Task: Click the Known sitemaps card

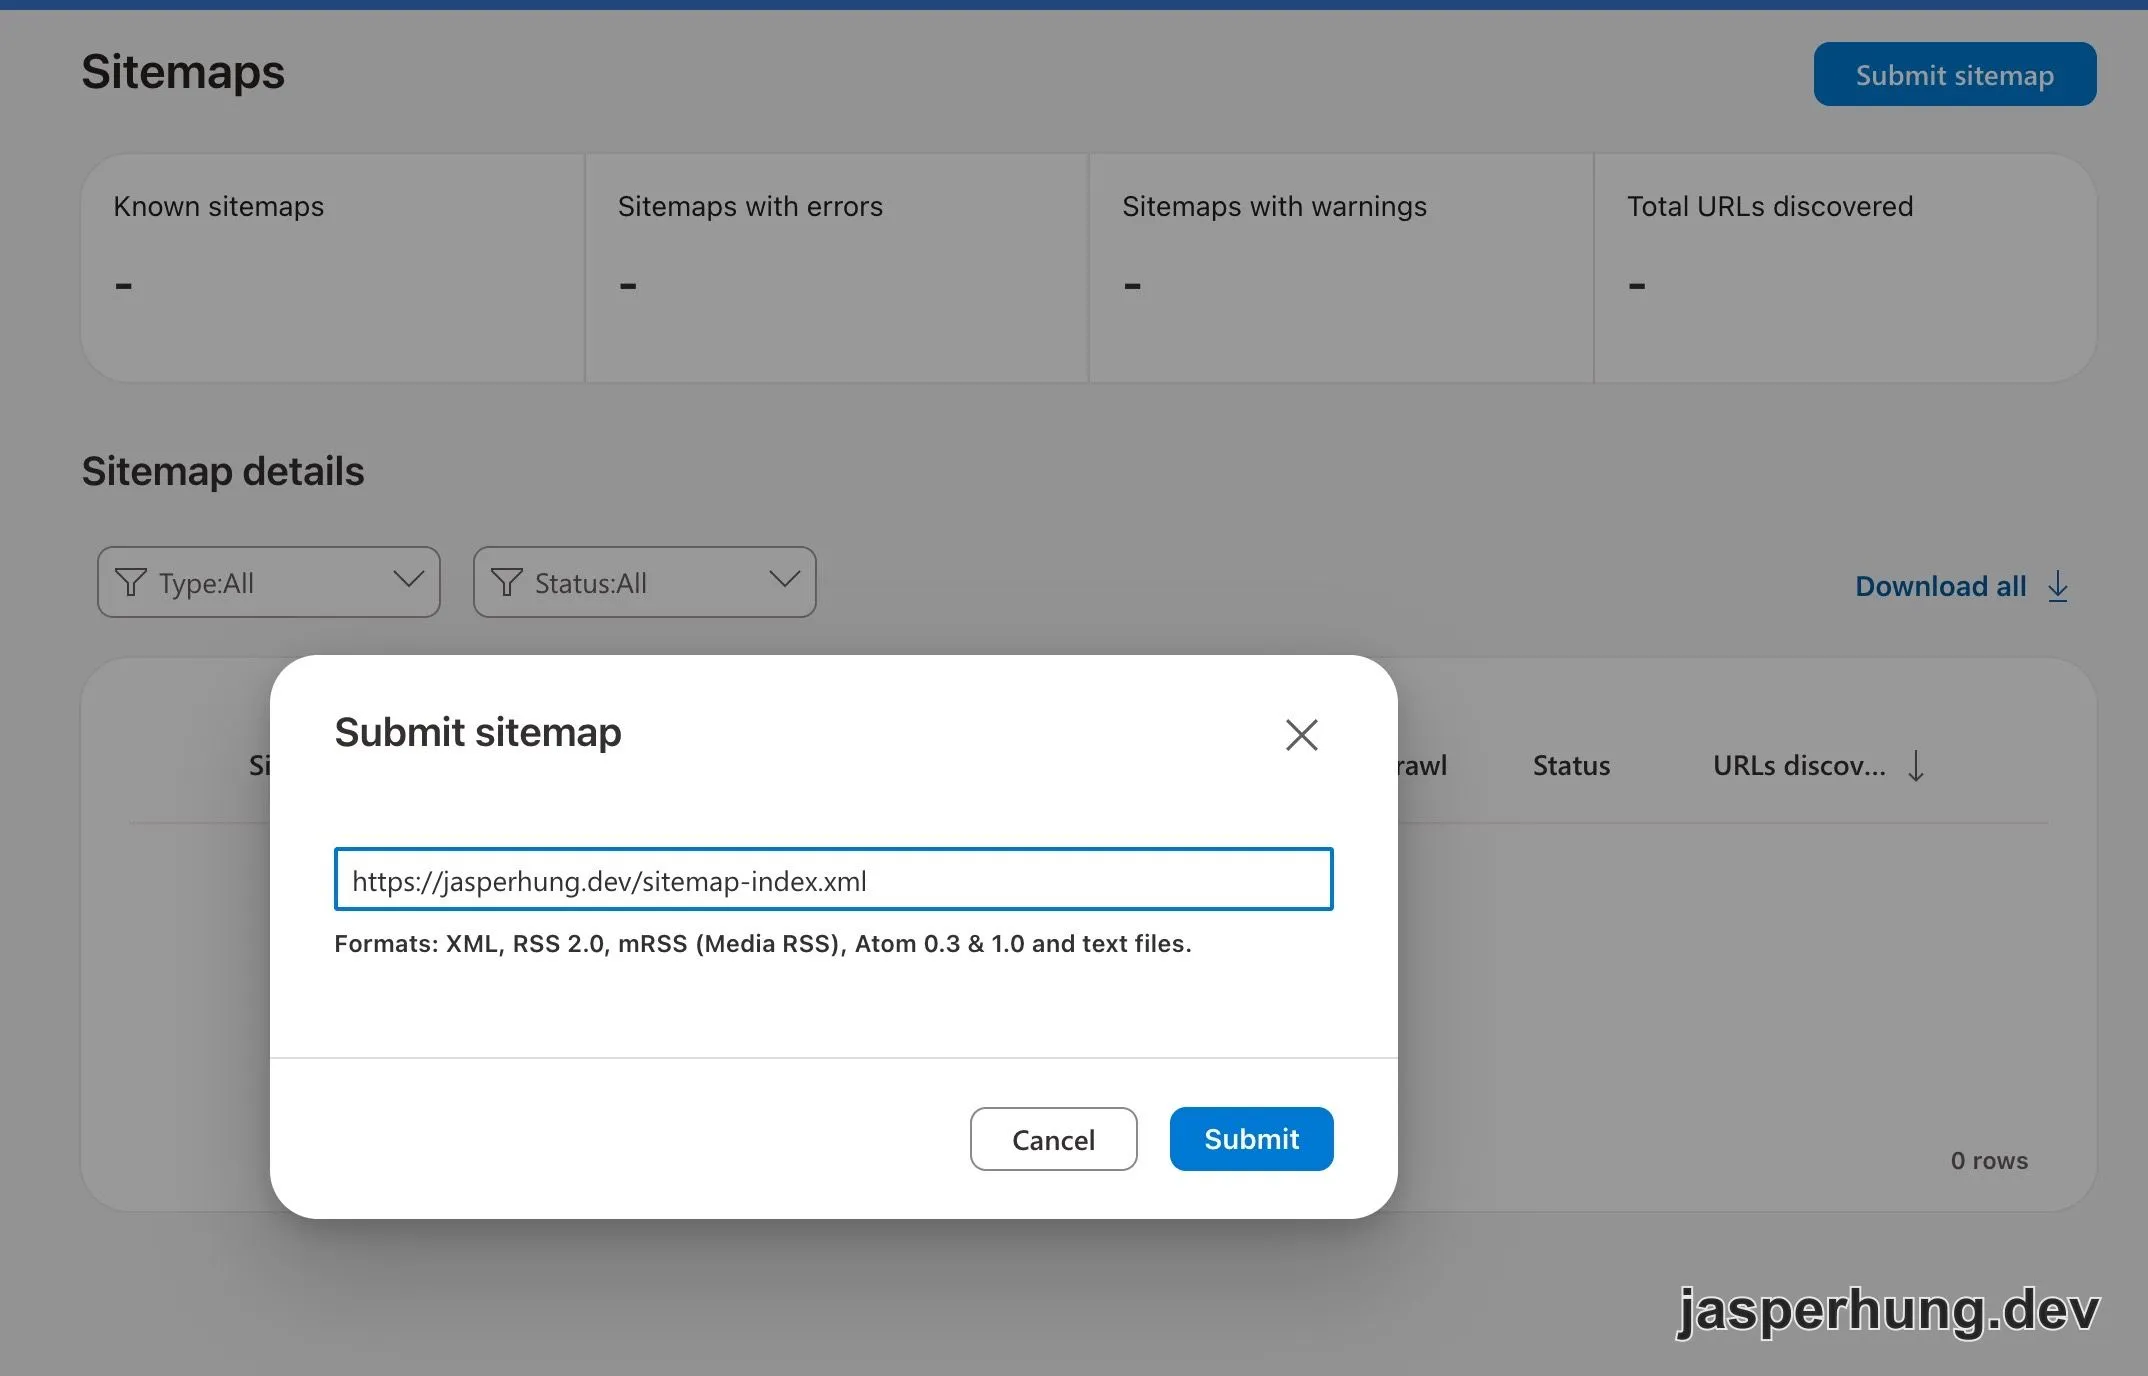Action: click(x=332, y=268)
